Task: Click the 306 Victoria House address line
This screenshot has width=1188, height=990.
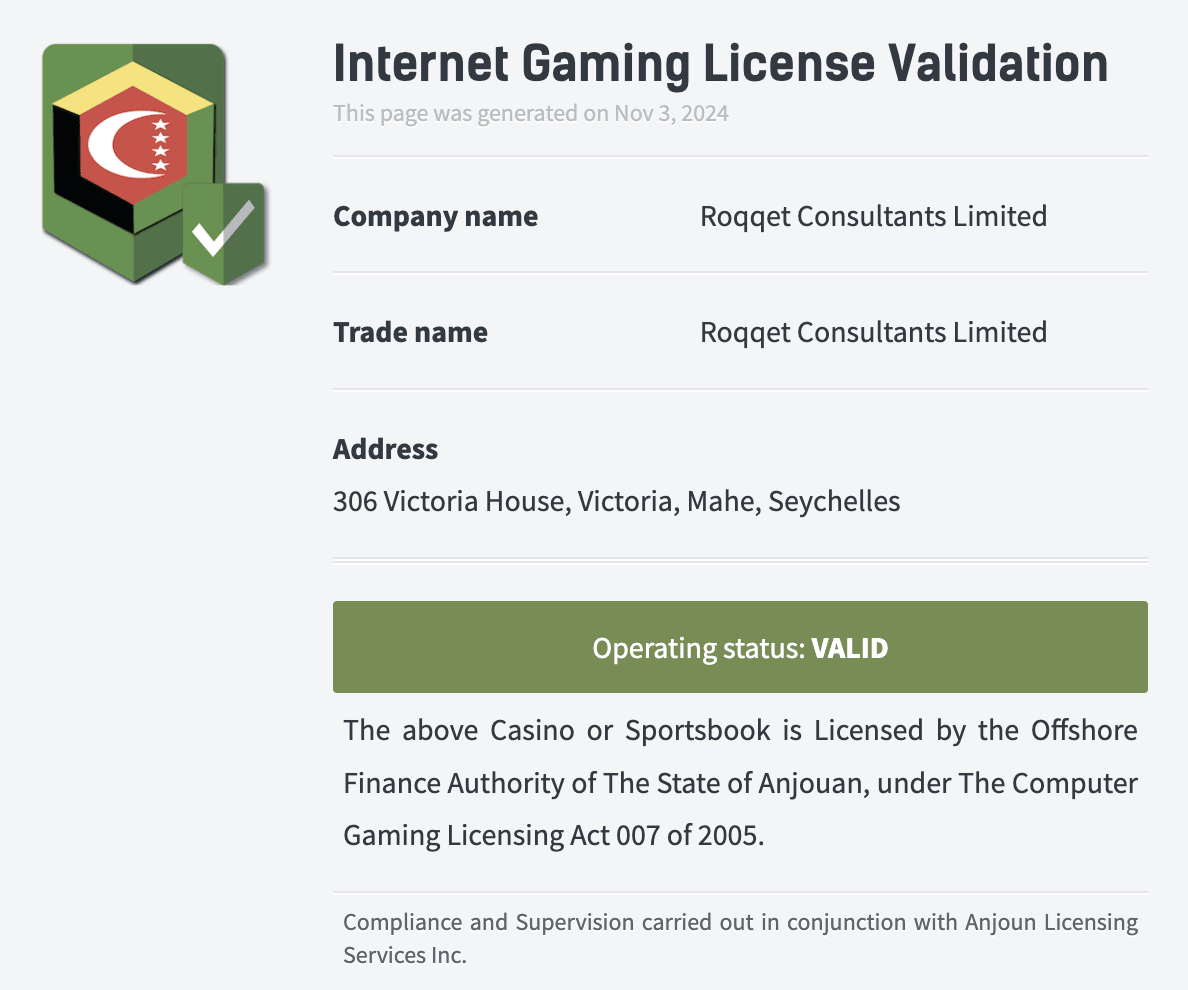Action: 616,501
